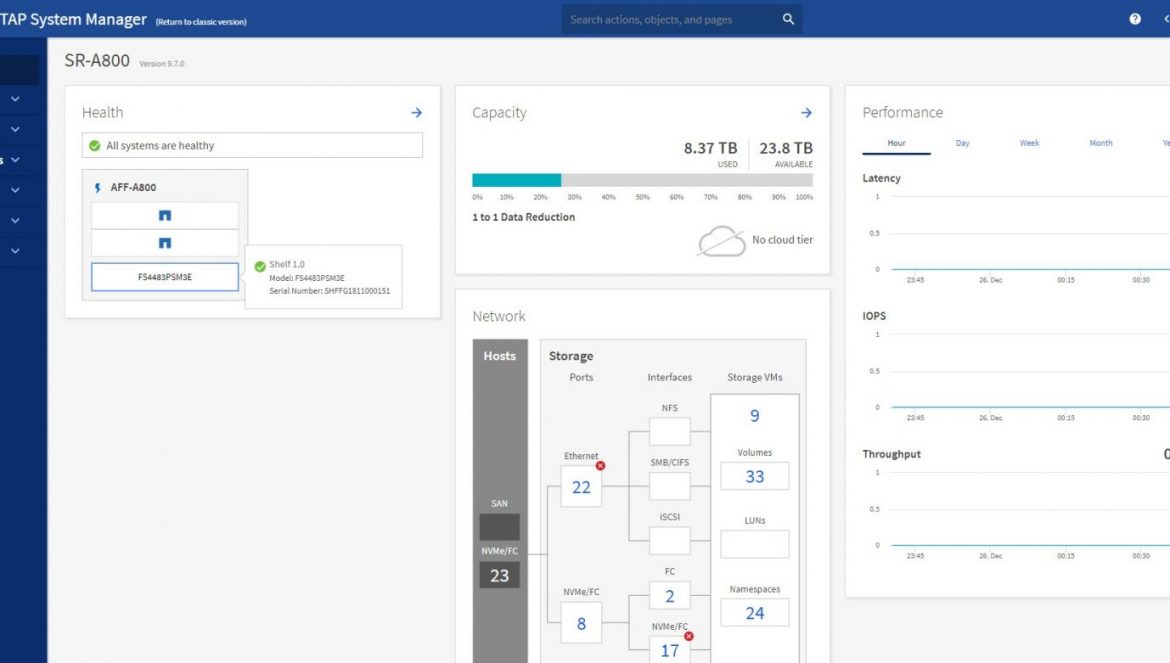Open the NVMe/FC hosts count 23

(499, 576)
